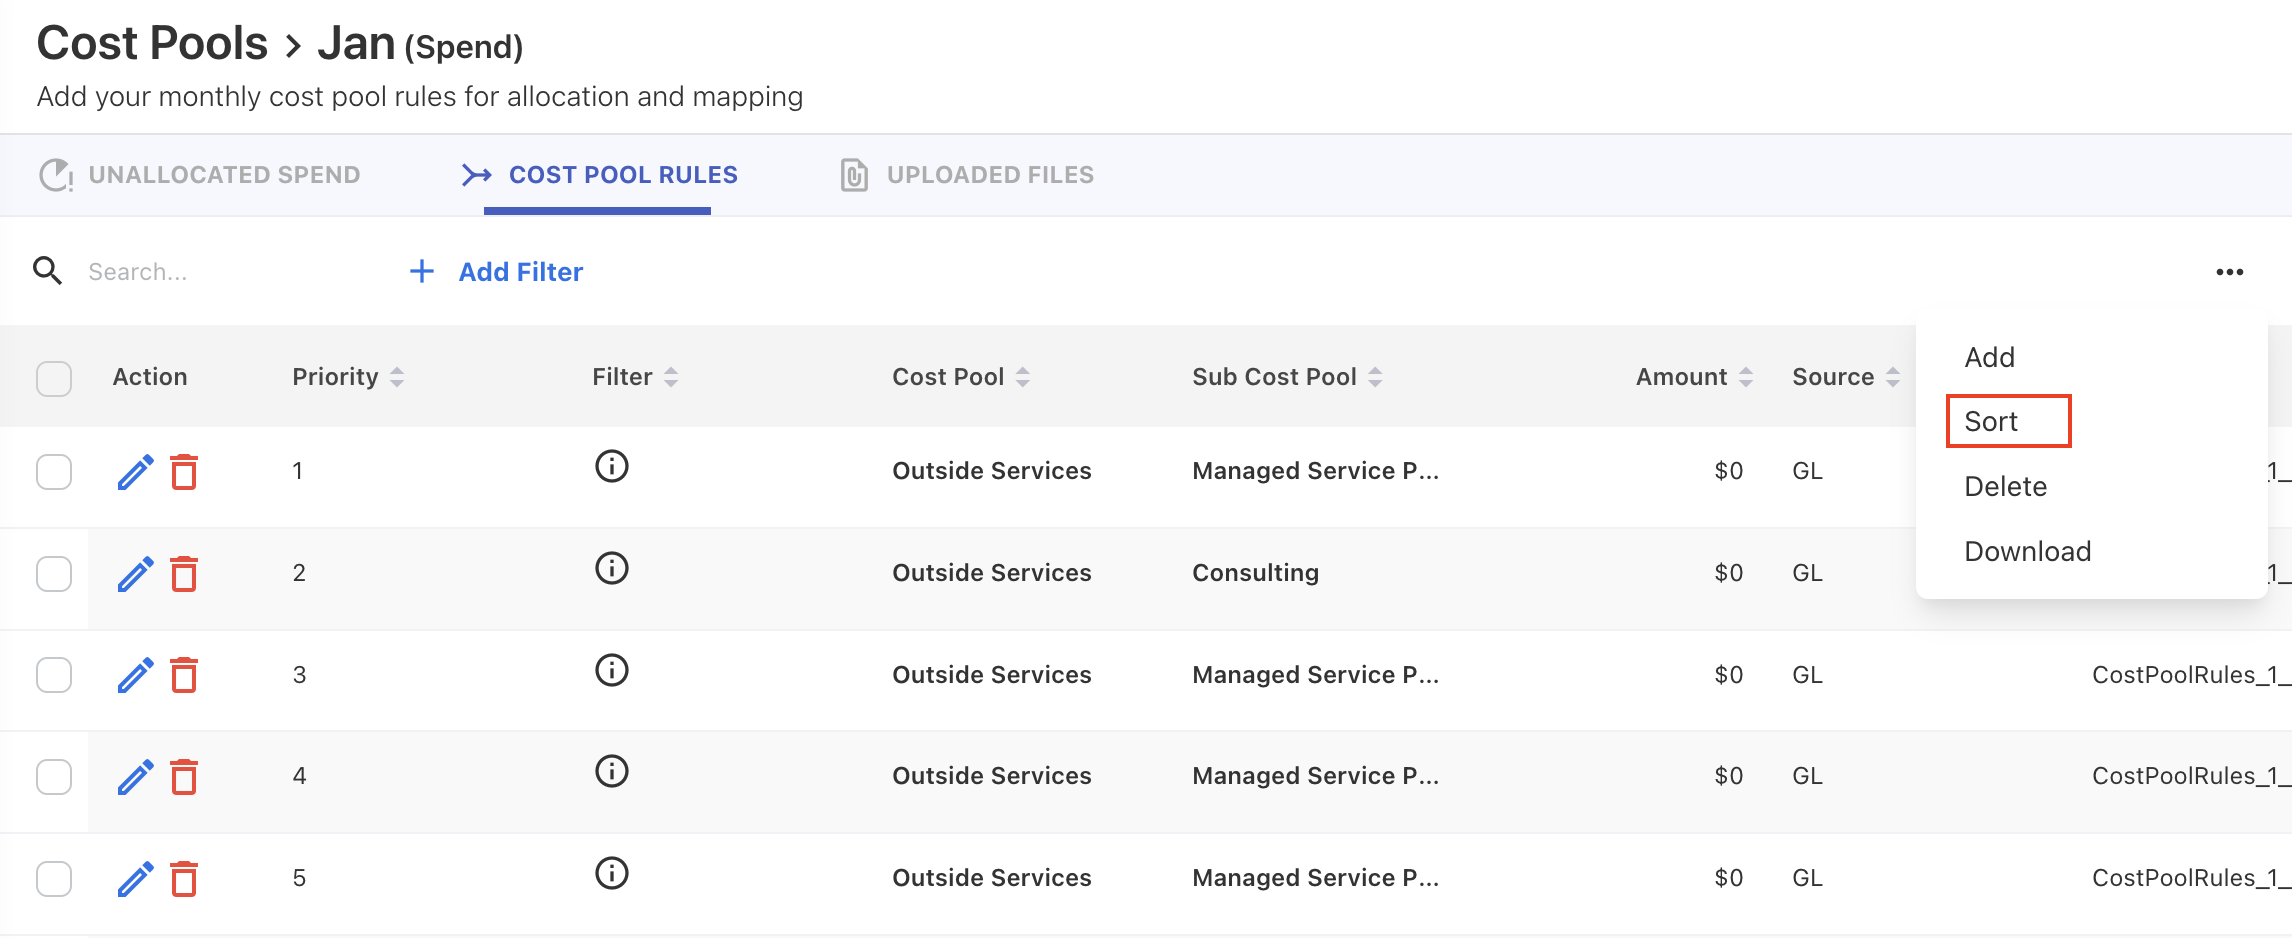Check the box for priority 2 row

(54, 574)
